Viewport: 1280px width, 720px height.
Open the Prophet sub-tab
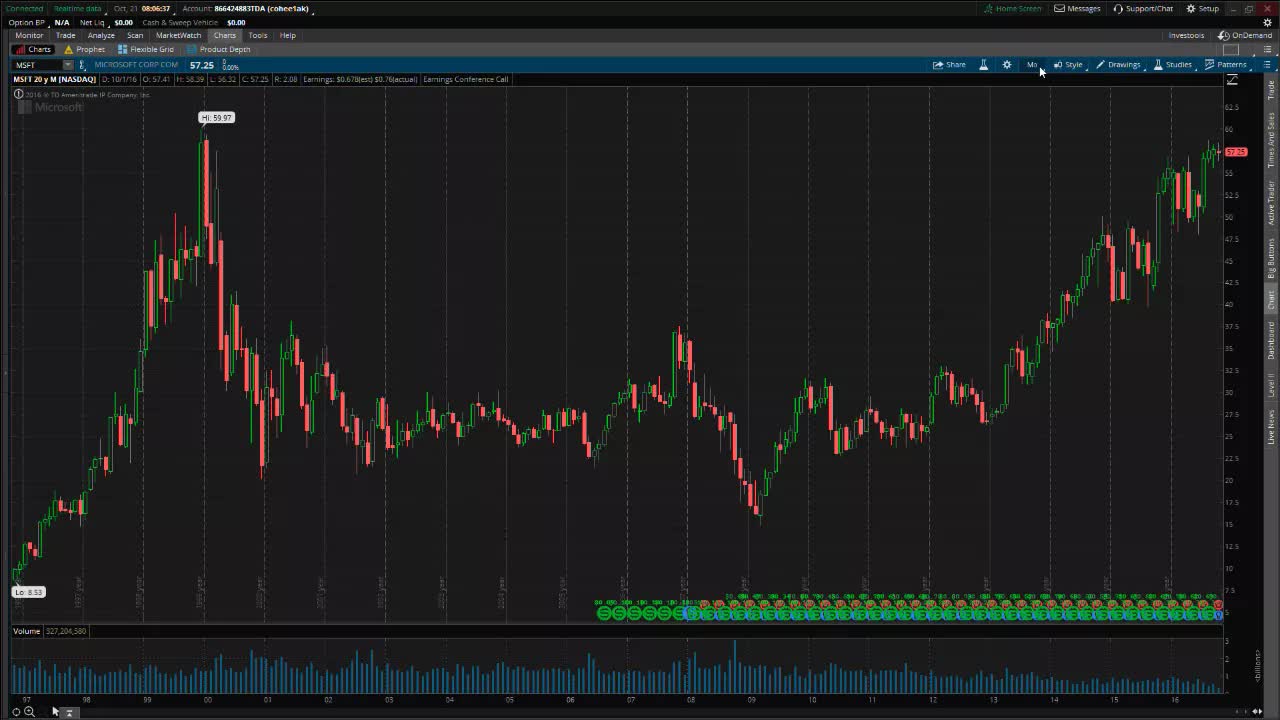coord(84,49)
